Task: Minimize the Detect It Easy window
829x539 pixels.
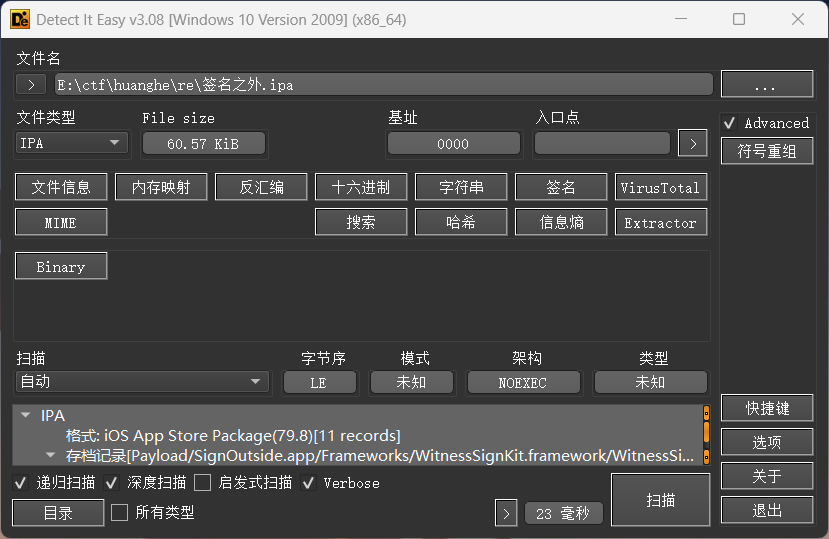Action: coord(681,20)
